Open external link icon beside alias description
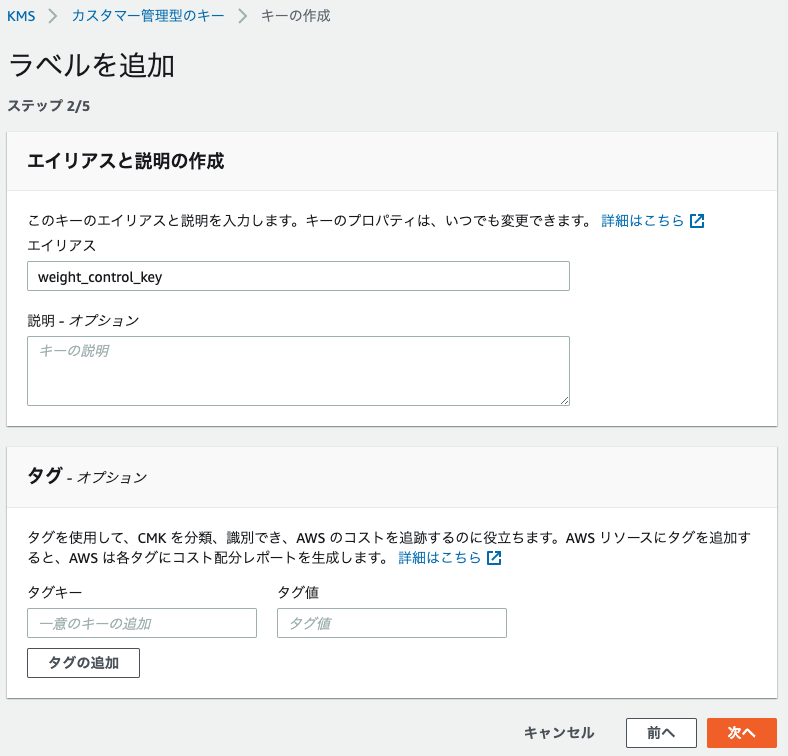 pos(697,221)
